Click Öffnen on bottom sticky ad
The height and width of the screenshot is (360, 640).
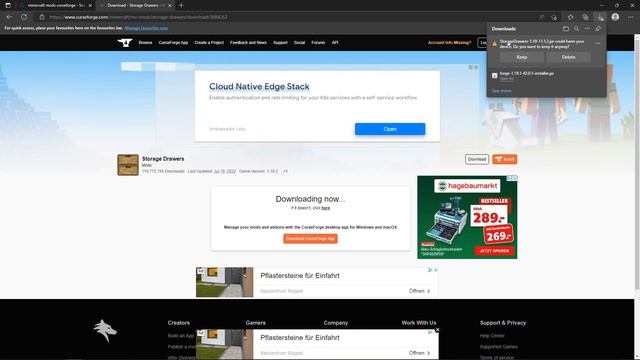pyautogui.click(x=419, y=353)
